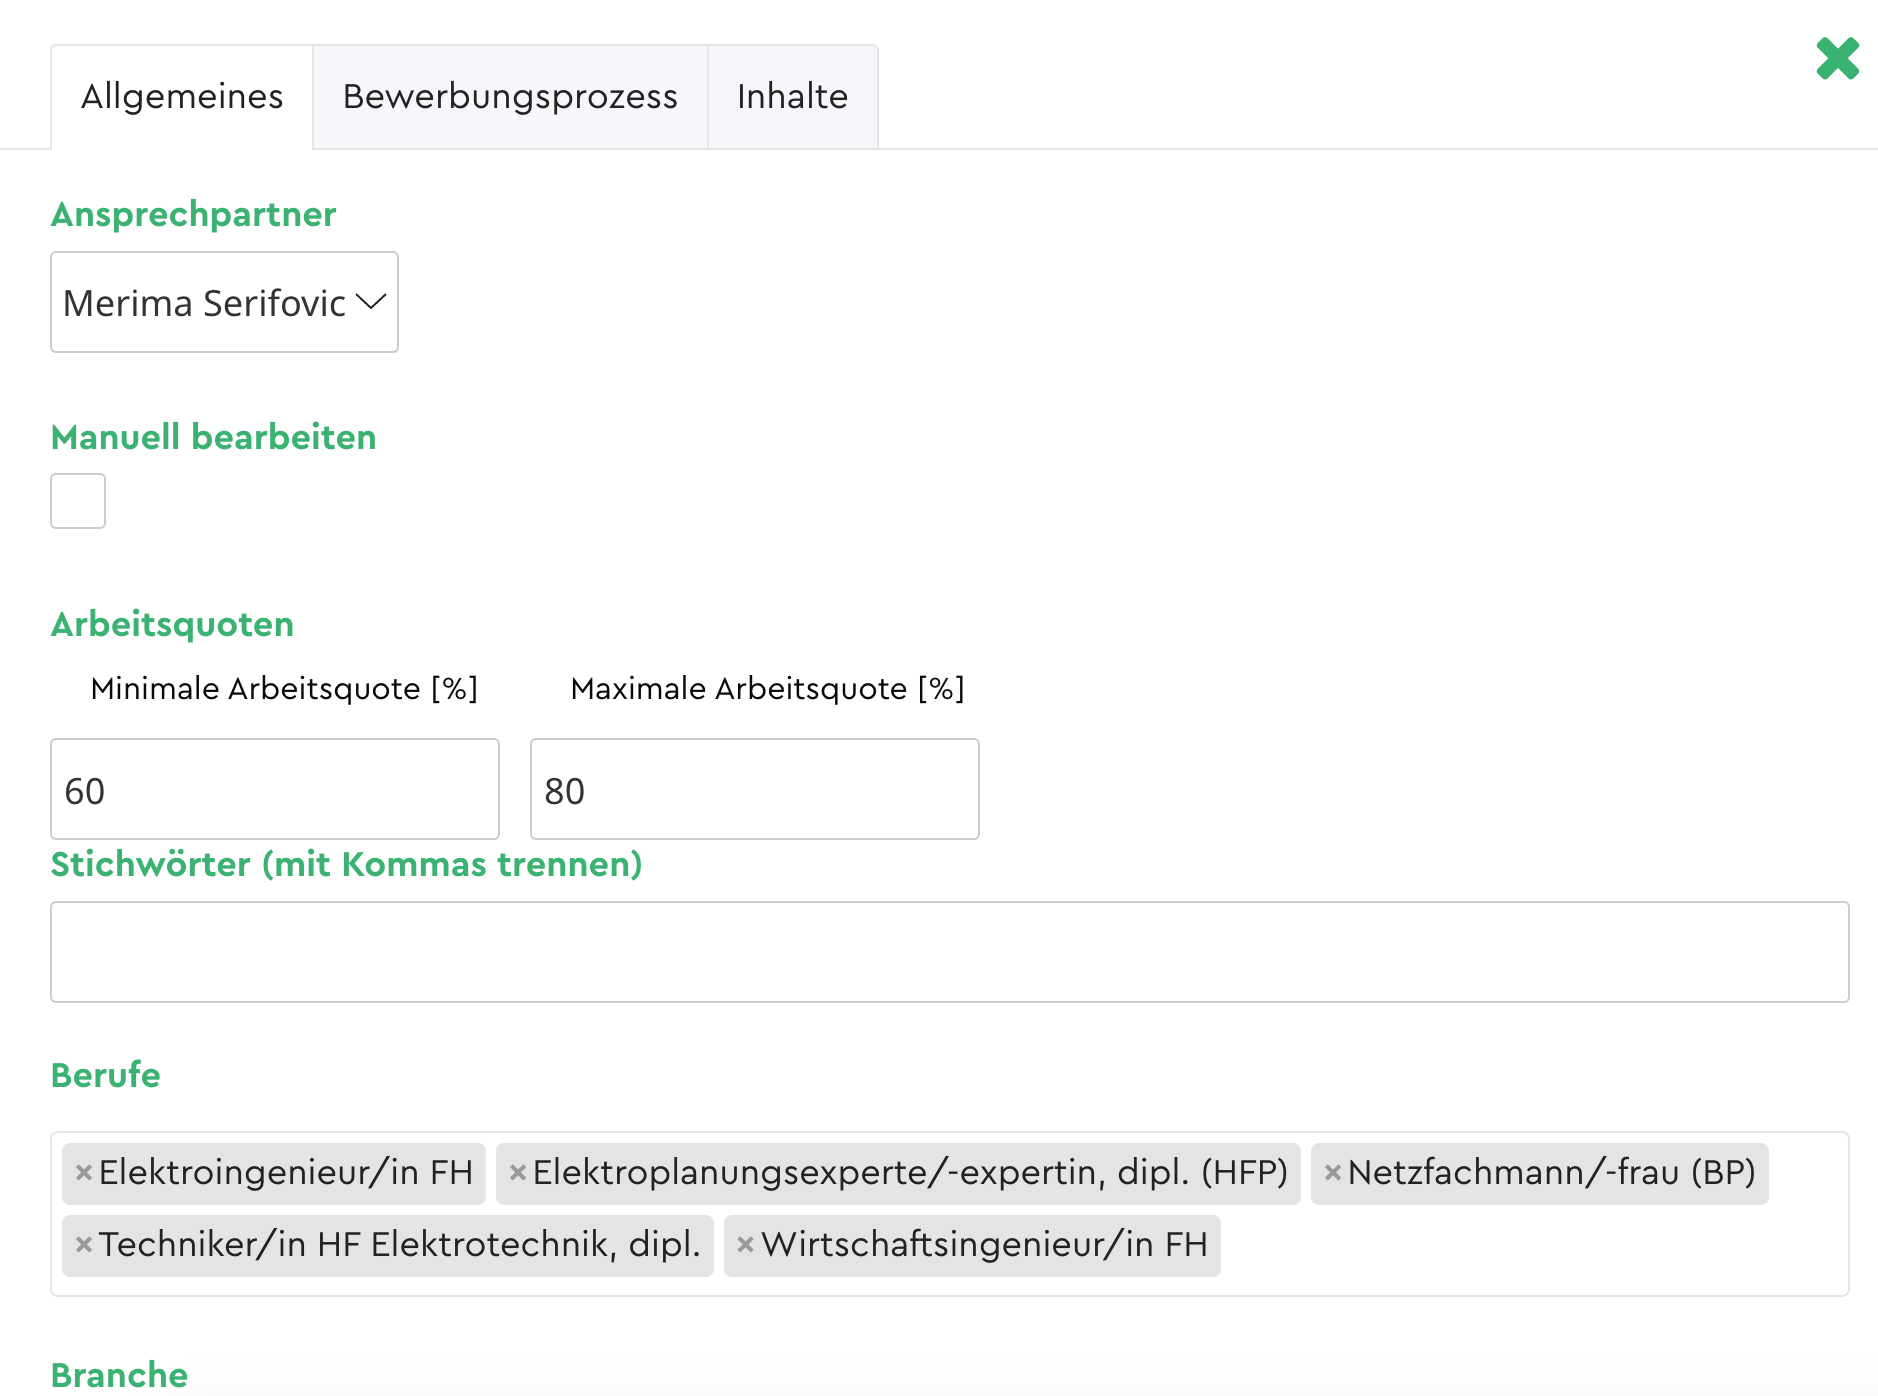This screenshot has height=1396, width=1878.
Task: Enable the Manuell bearbeiten checkbox
Action: (78, 501)
